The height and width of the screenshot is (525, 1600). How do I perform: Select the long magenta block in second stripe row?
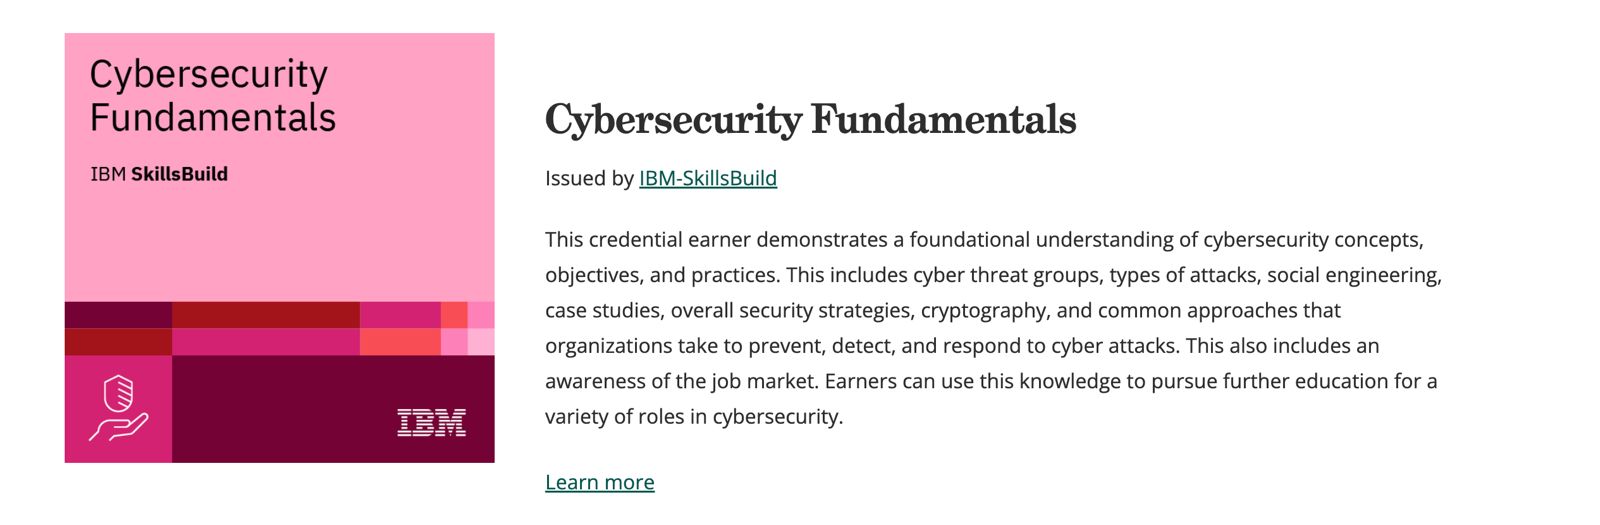(265, 342)
